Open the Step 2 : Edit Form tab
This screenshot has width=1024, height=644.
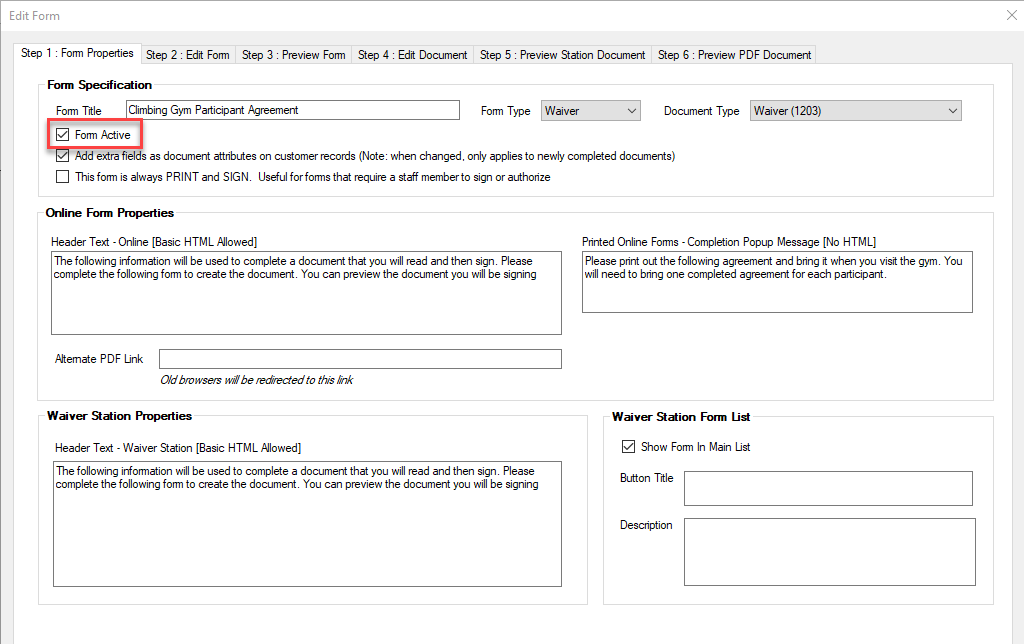click(188, 55)
